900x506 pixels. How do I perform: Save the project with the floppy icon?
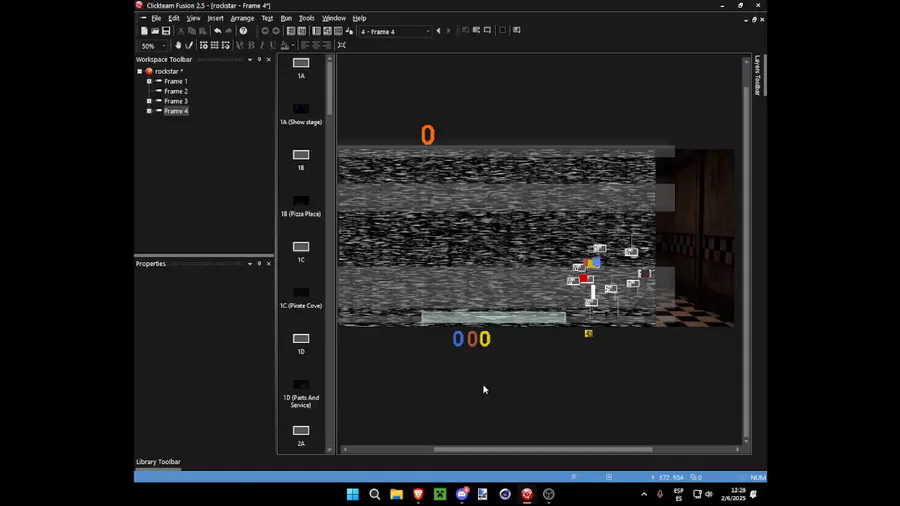pos(166,31)
